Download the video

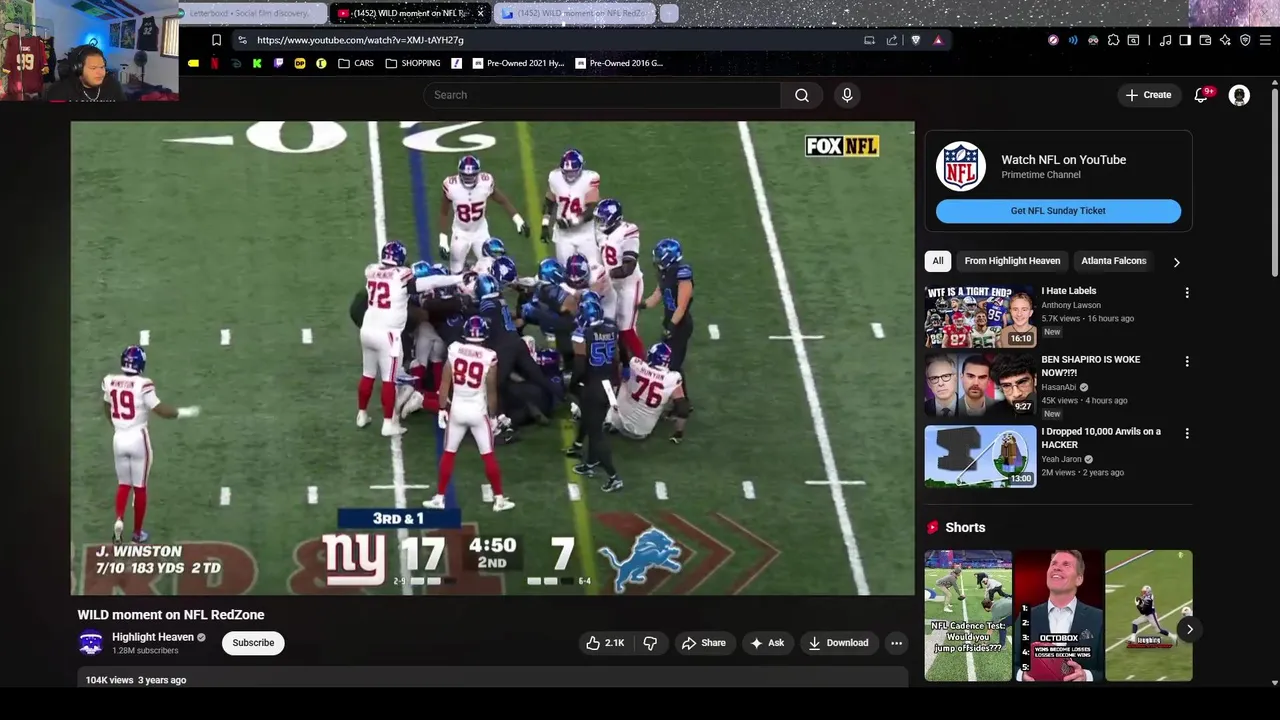click(838, 643)
